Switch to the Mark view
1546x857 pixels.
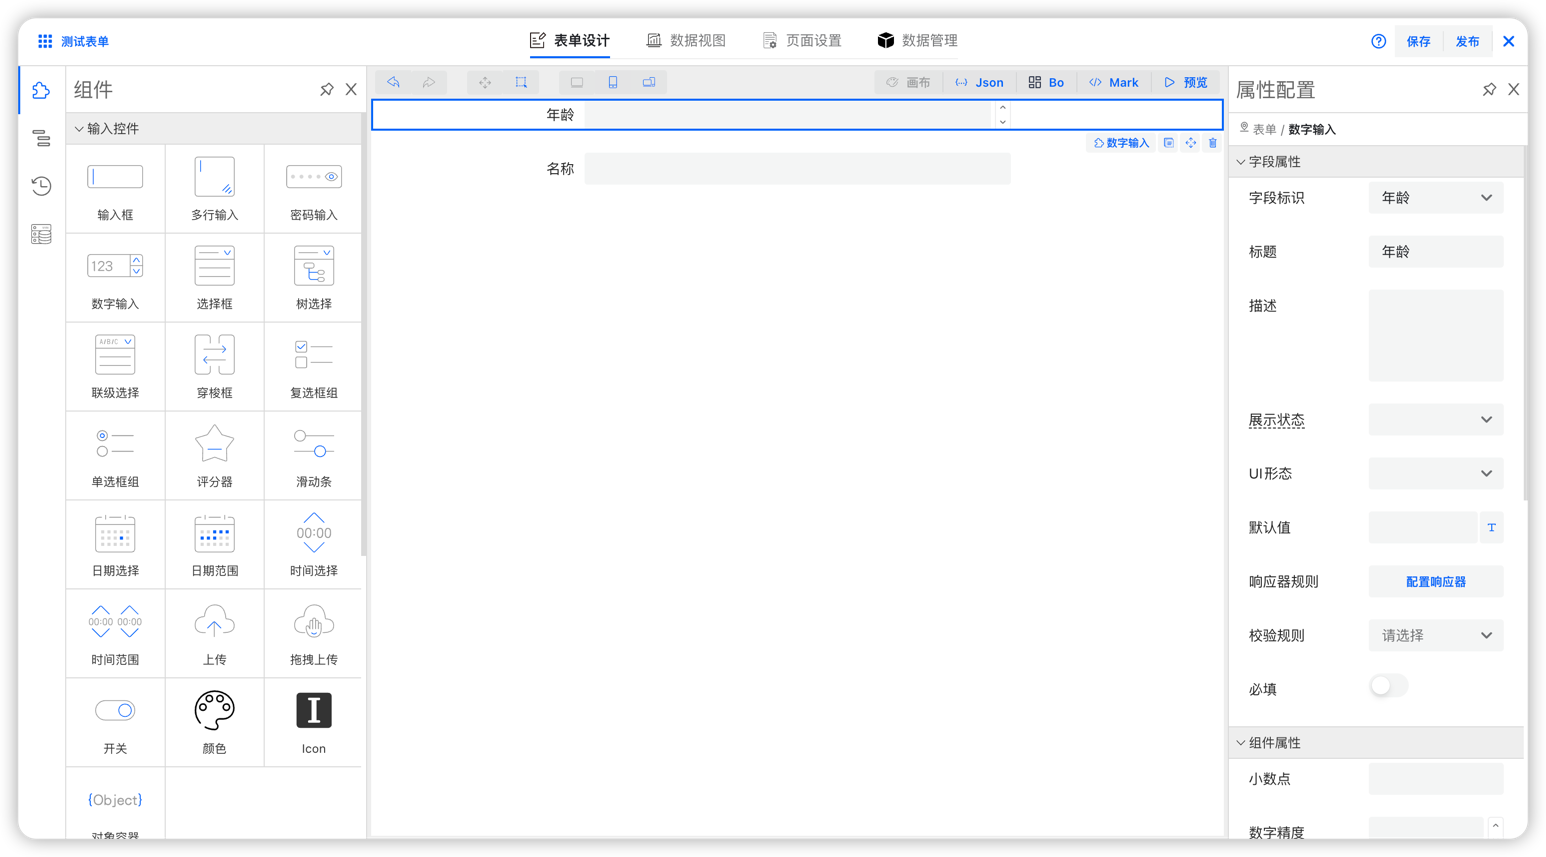coord(1114,83)
